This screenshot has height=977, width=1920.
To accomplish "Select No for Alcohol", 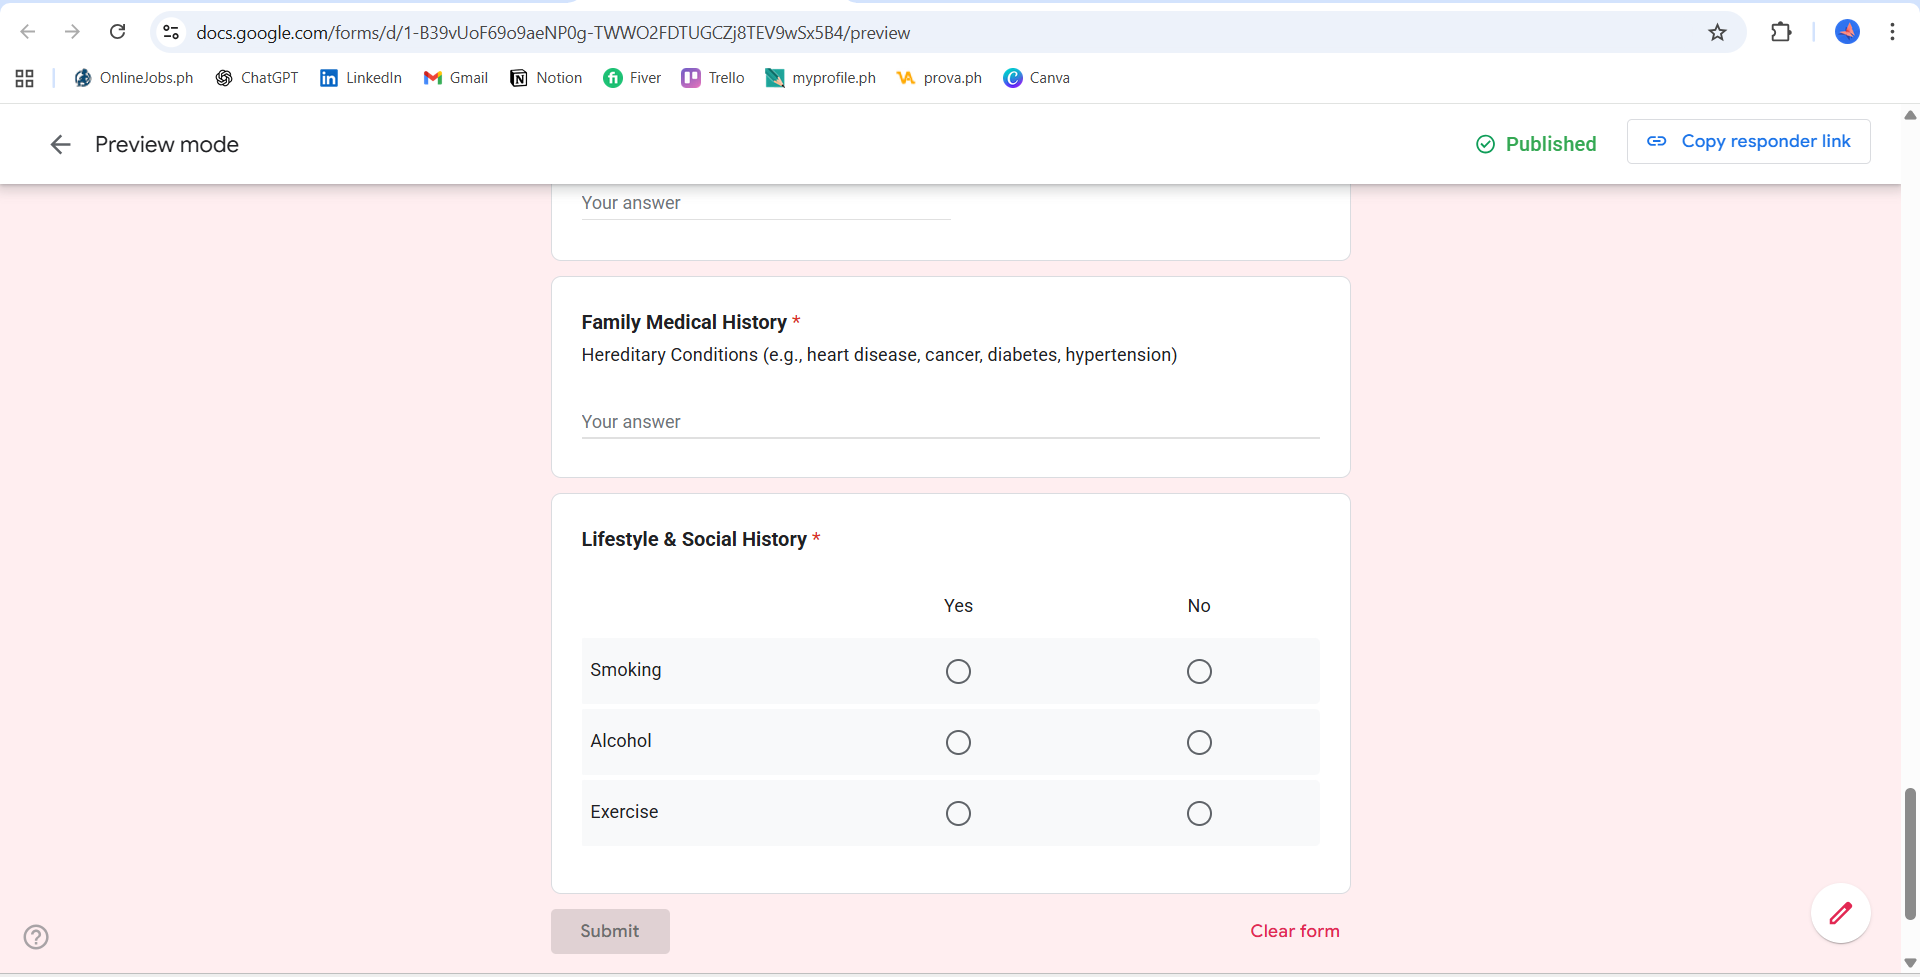I will click(1199, 742).
